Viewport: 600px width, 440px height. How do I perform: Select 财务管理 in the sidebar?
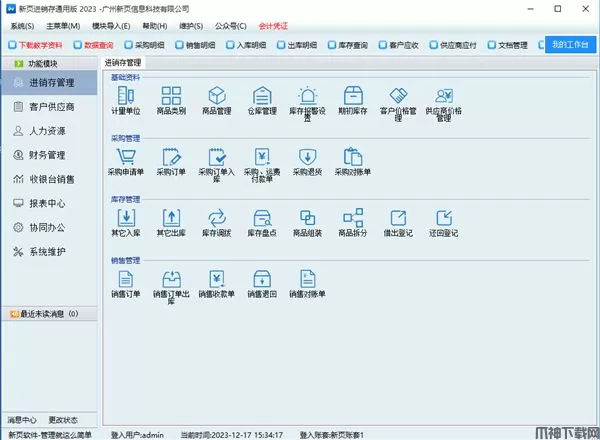[x=49, y=155]
